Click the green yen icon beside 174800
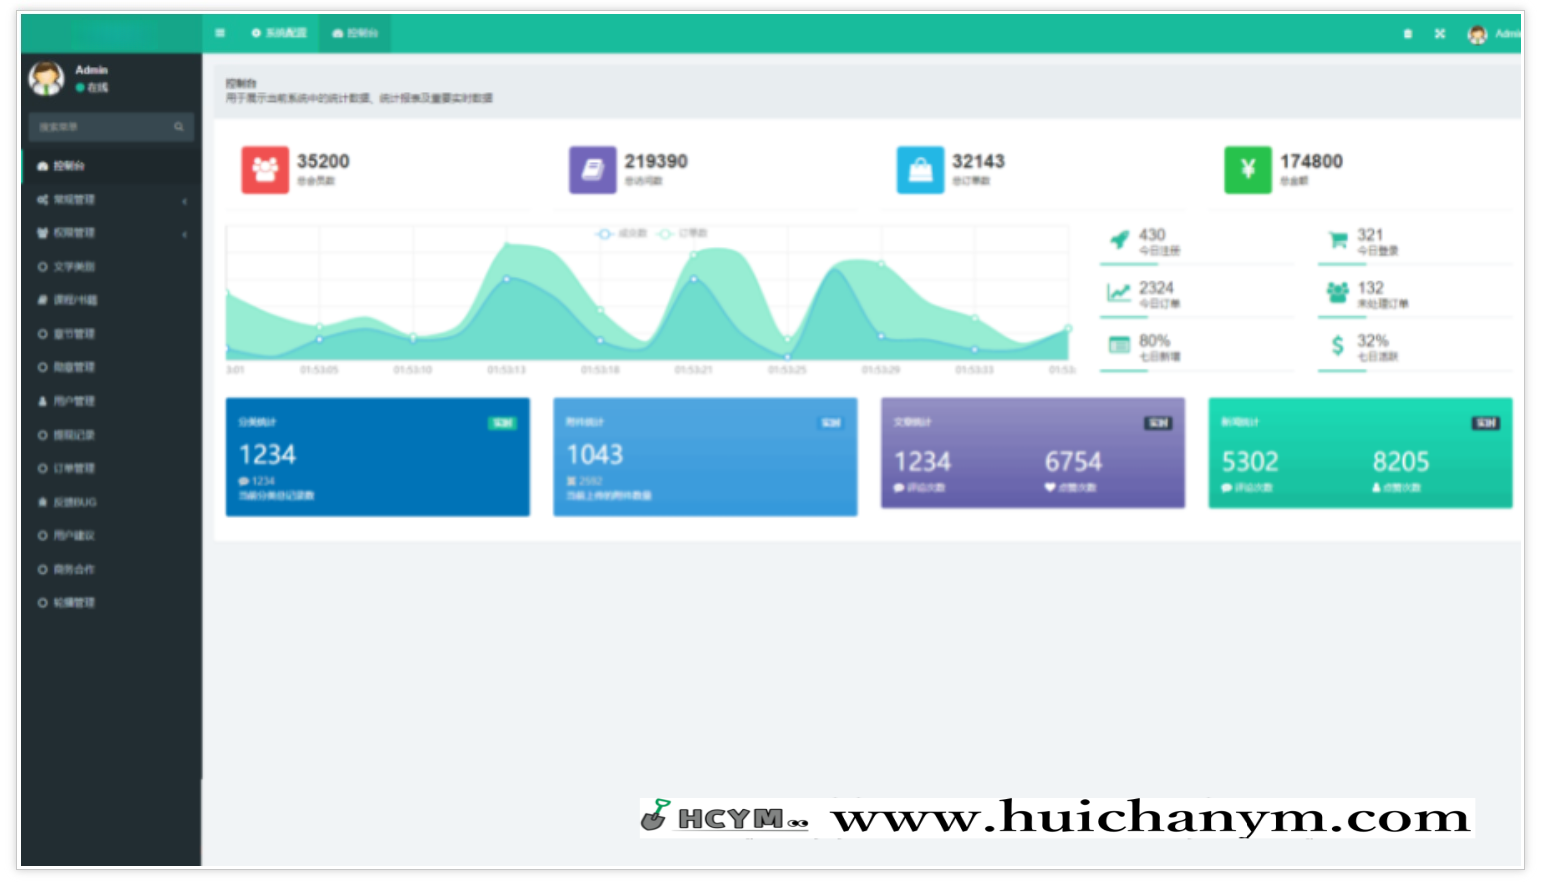This screenshot has height=891, width=1549. 1247,170
